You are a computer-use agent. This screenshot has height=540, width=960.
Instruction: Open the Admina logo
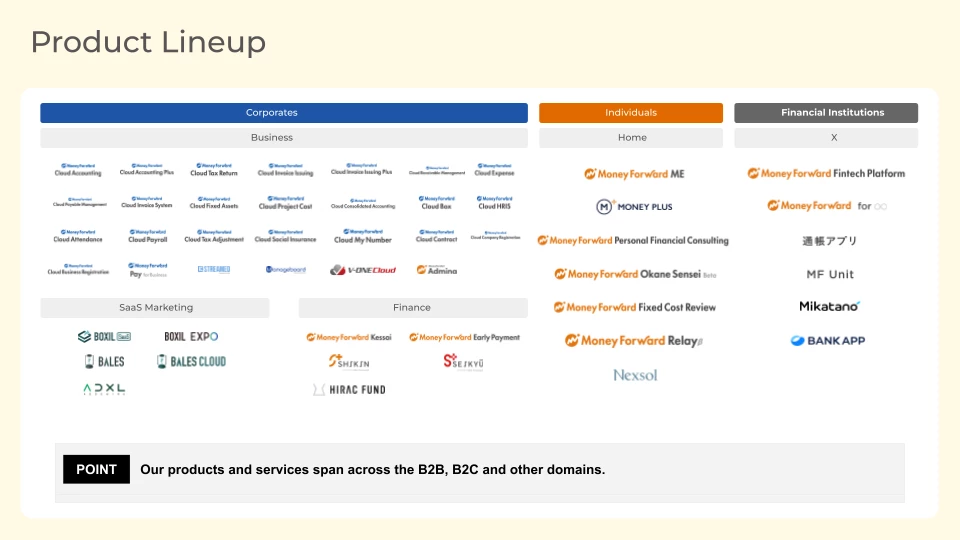pyautogui.click(x=437, y=270)
